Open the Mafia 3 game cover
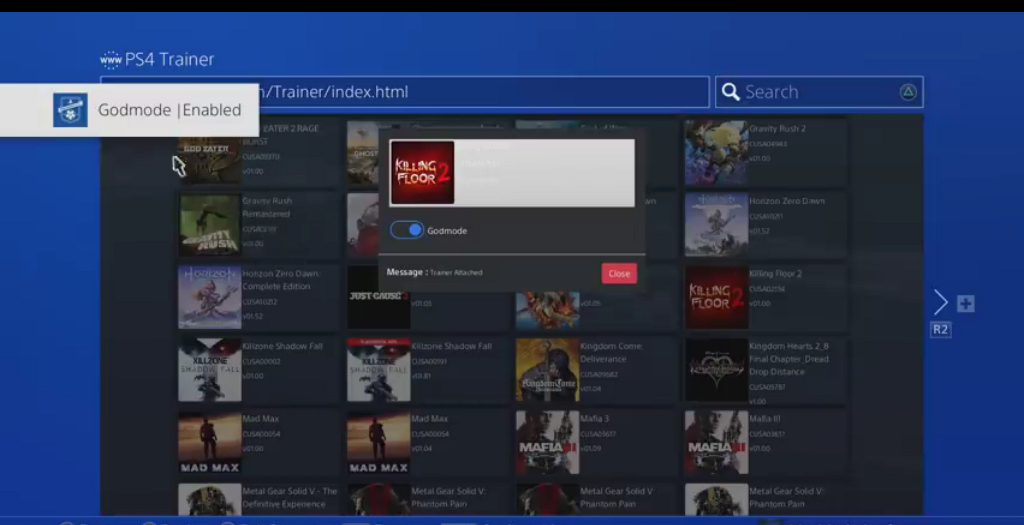1024x525 pixels. tap(547, 441)
